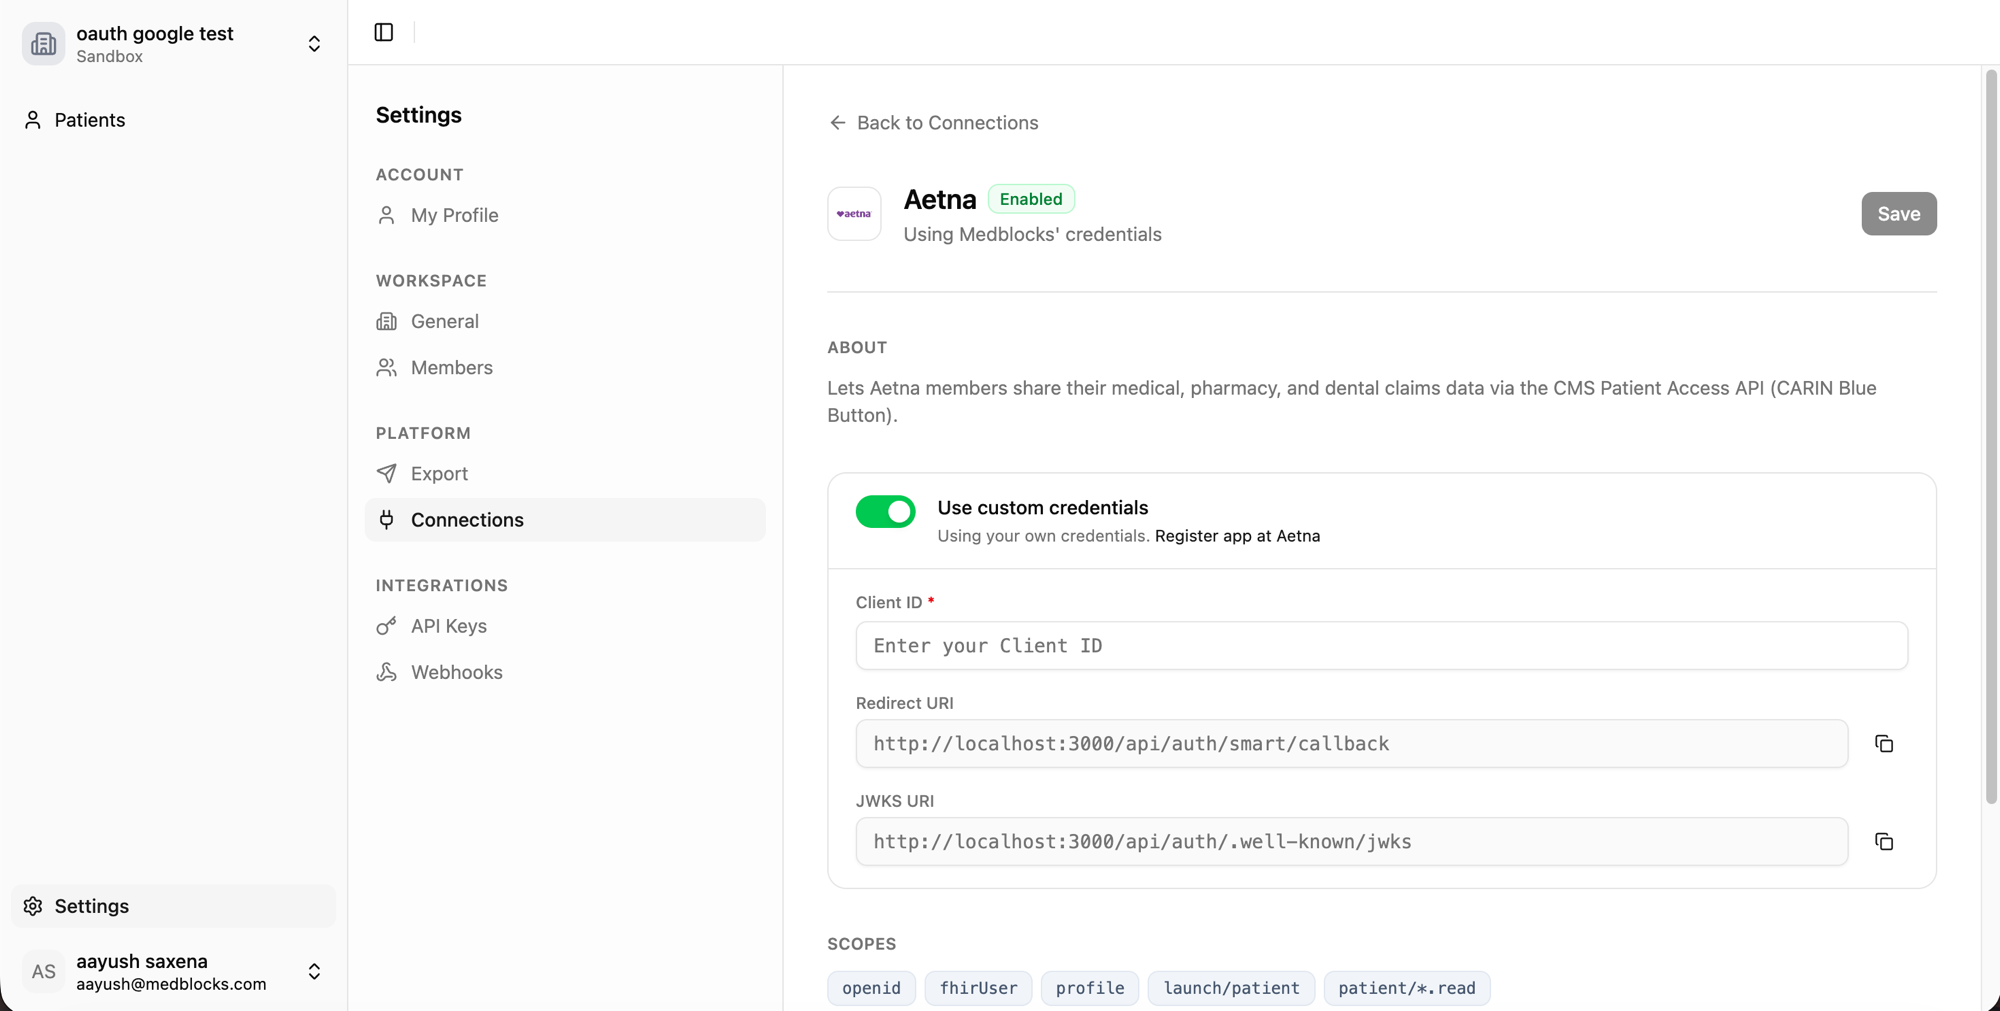The height and width of the screenshot is (1011, 2000).
Task: Copy the Redirect URI
Action: (1884, 743)
